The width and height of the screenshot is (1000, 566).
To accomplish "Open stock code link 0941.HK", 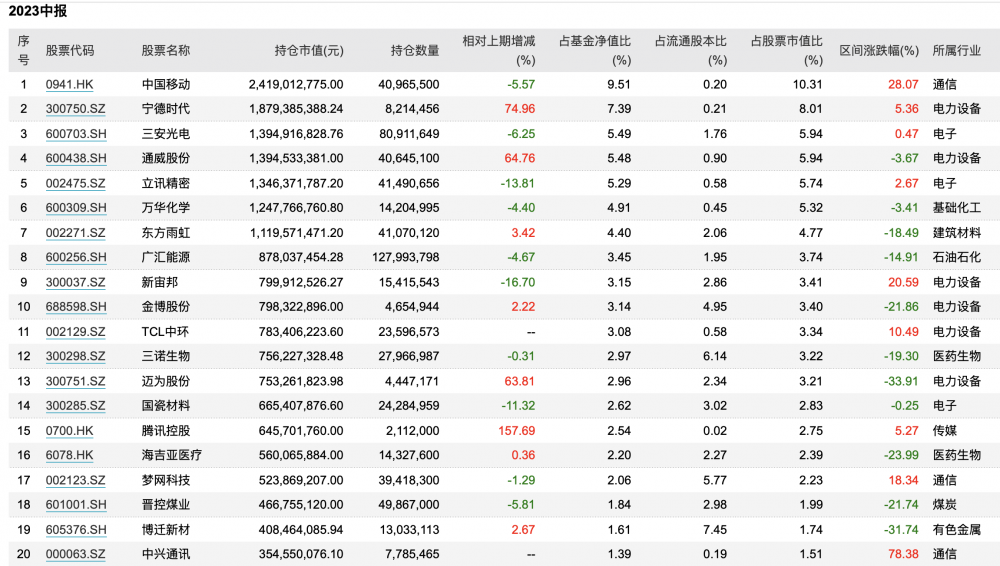I will point(70,84).
